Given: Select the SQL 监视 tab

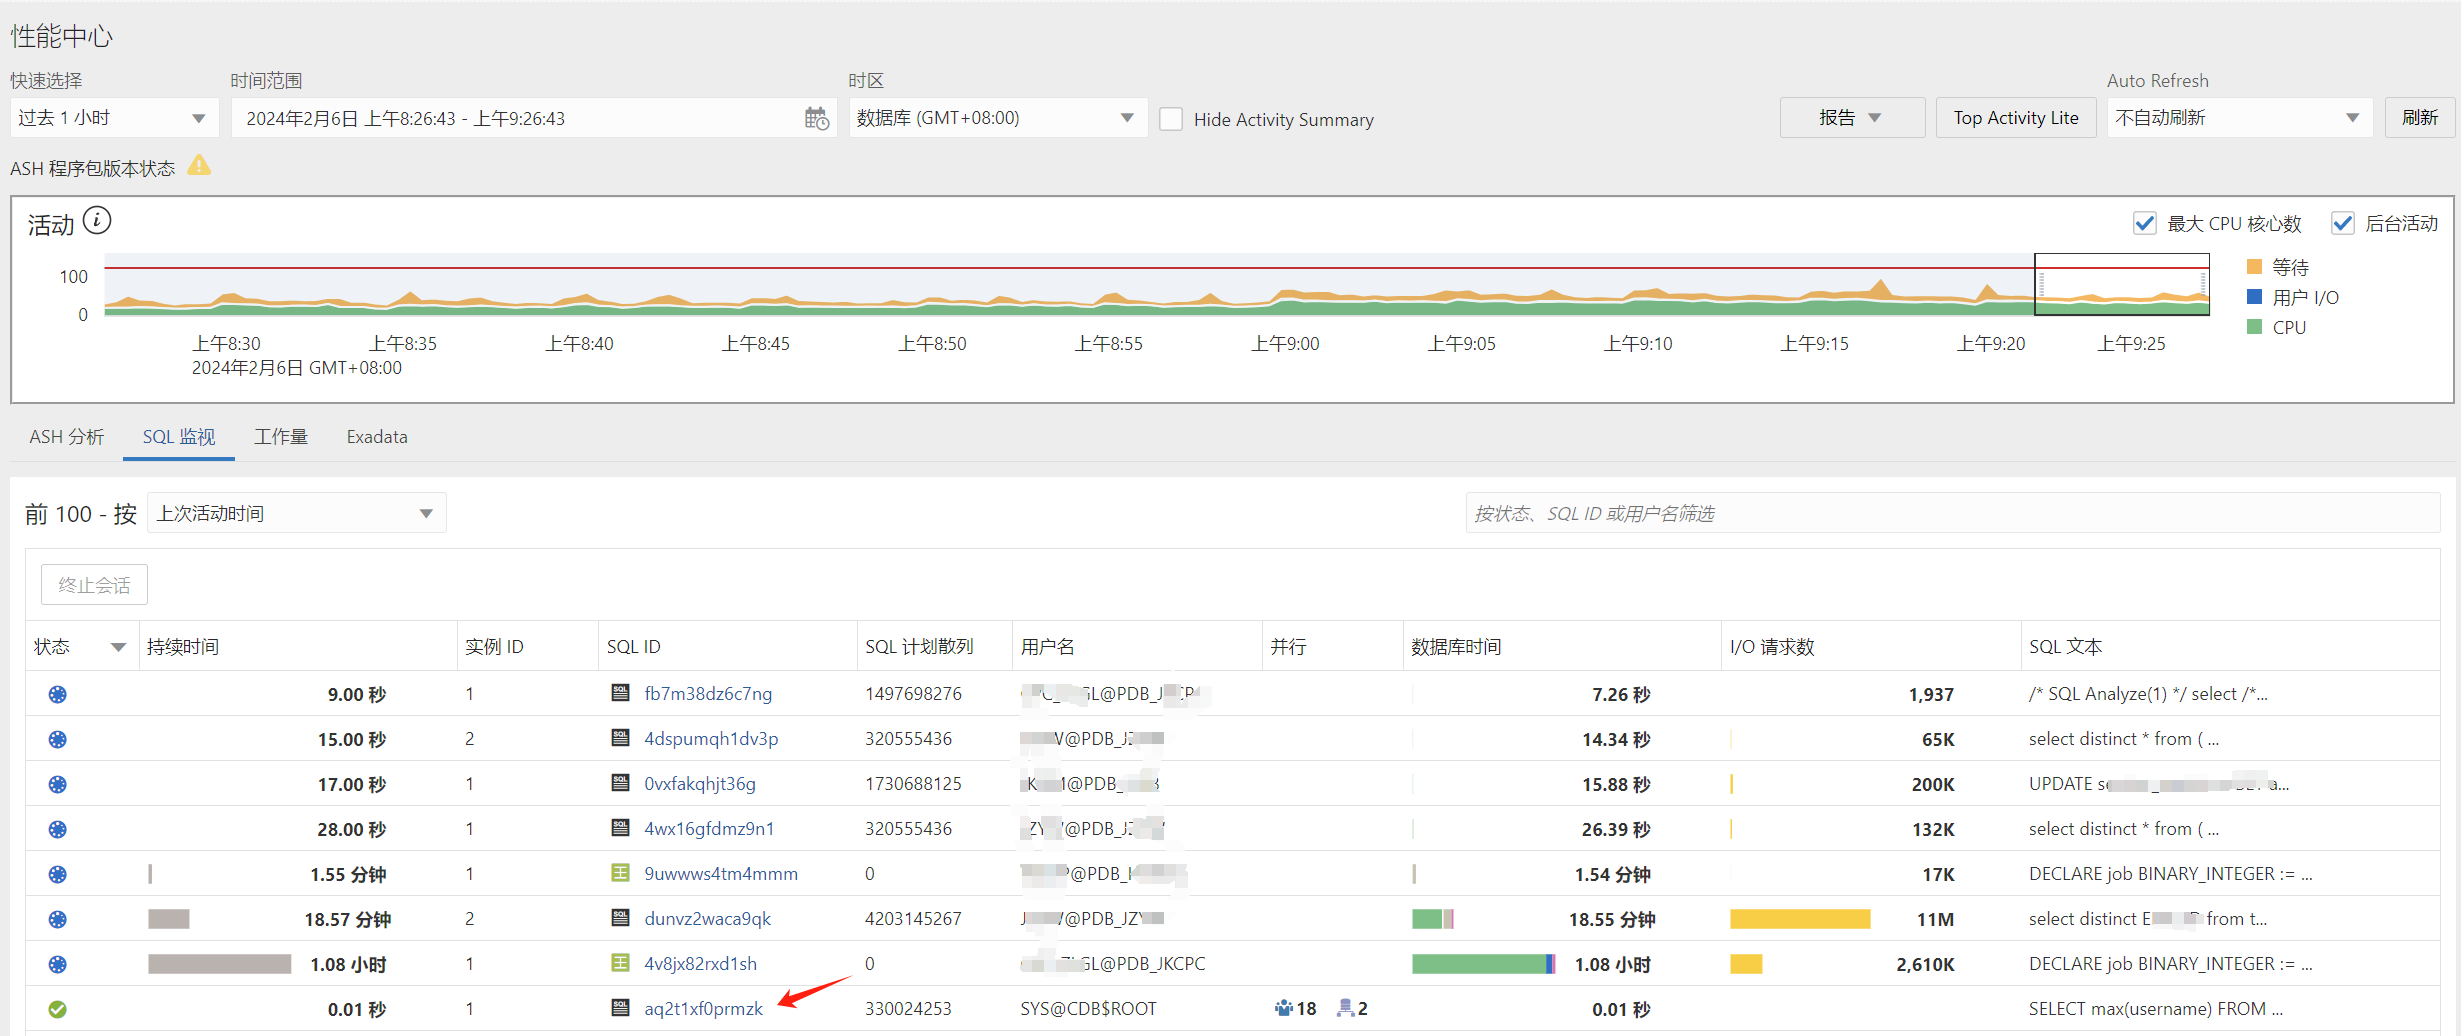Looking at the screenshot, I should click(179, 437).
